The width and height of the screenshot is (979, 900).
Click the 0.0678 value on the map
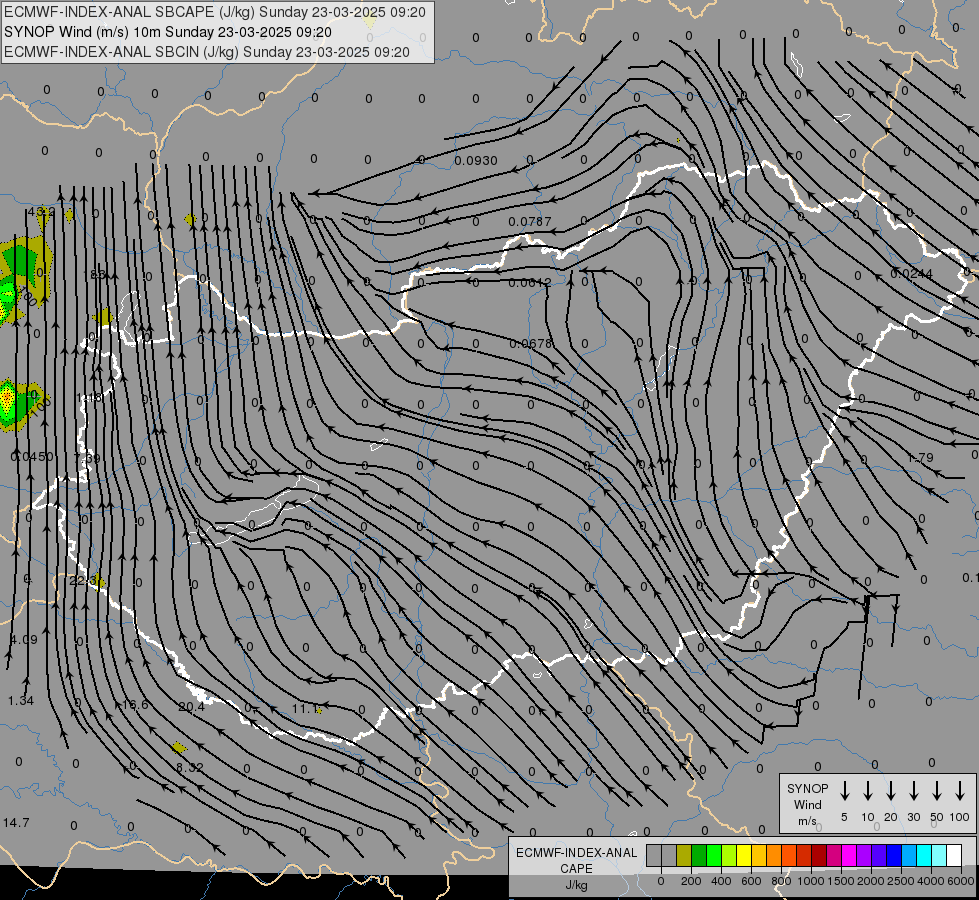click(x=531, y=344)
